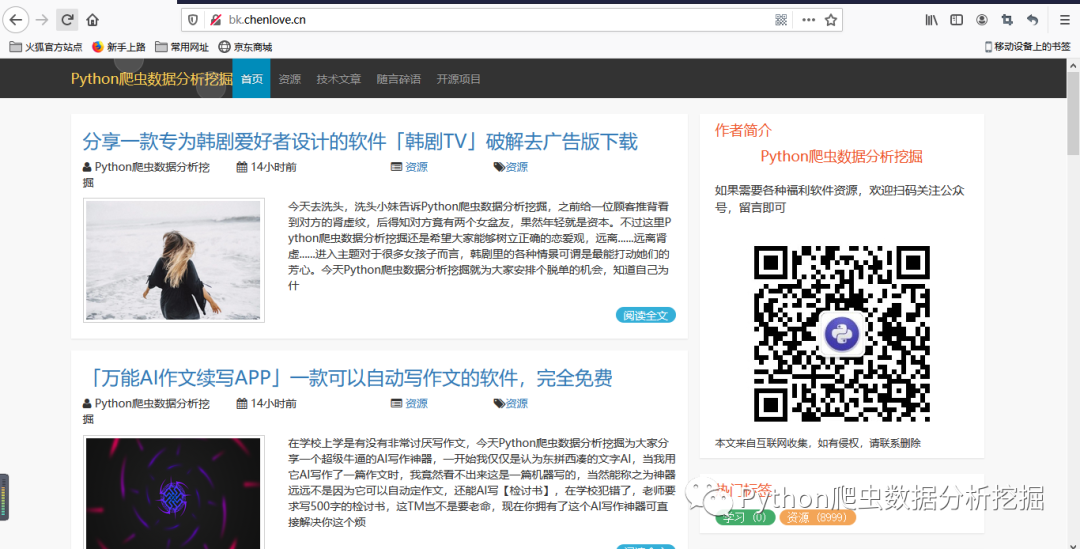This screenshot has width=1080, height=549.
Task: Click the insecure connection padlock icon
Action: coord(216,20)
